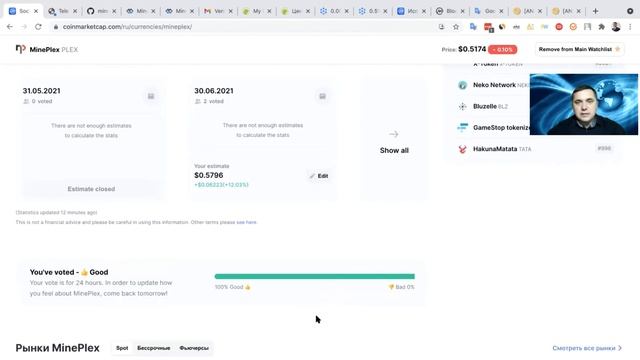Select the Фьючерсы markets tab
The height and width of the screenshot is (360, 640).
[194, 348]
